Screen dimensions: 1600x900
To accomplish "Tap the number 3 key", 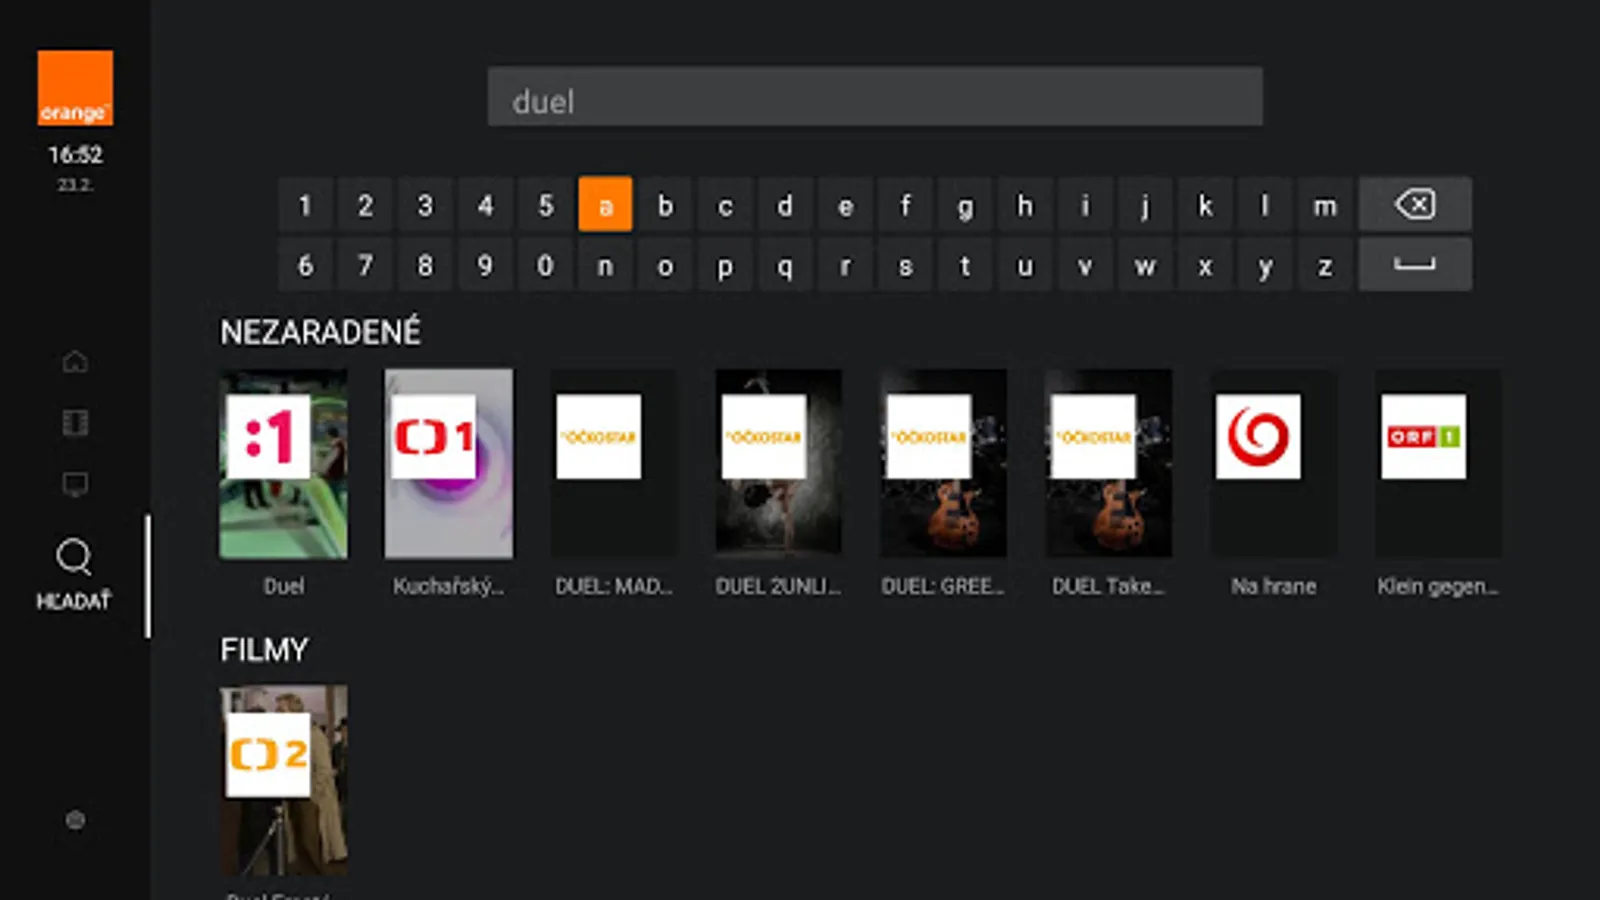I will click(x=425, y=205).
